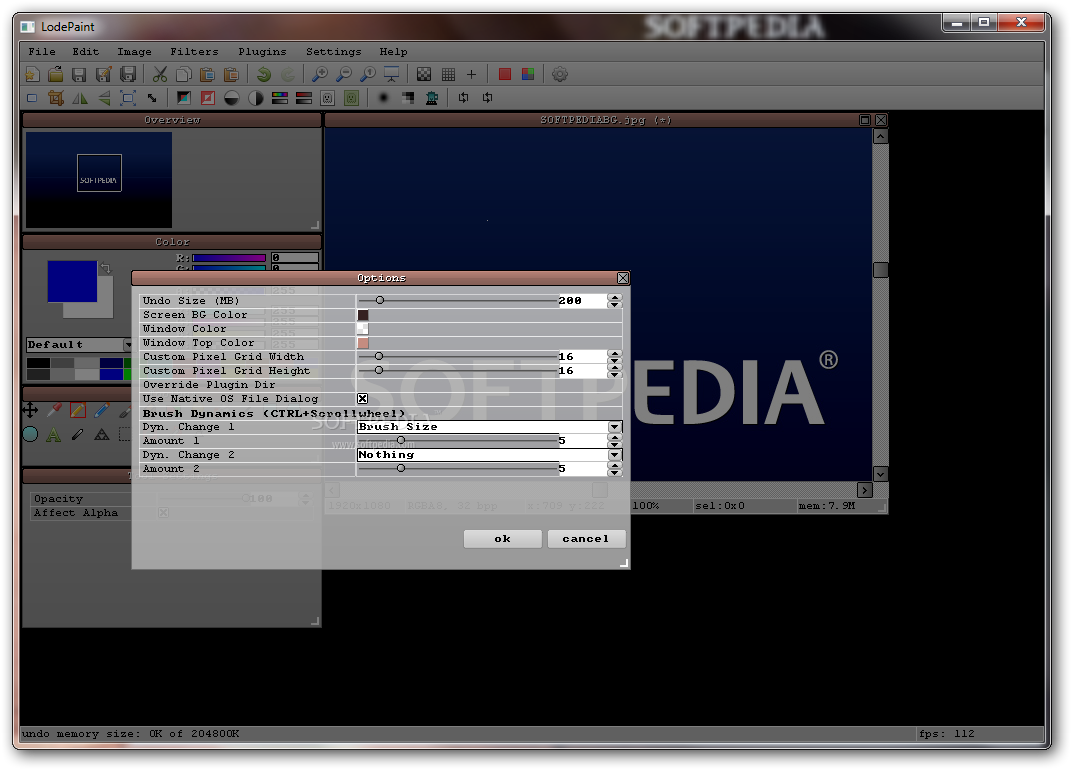
Task: Click the presentation screen icon
Action: coord(392,75)
